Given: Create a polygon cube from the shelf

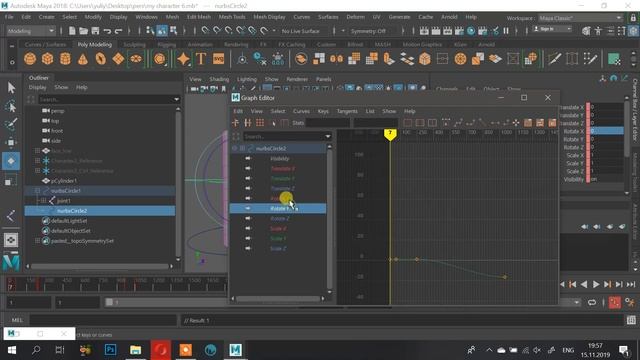Looking at the screenshot, I should coord(47,59).
